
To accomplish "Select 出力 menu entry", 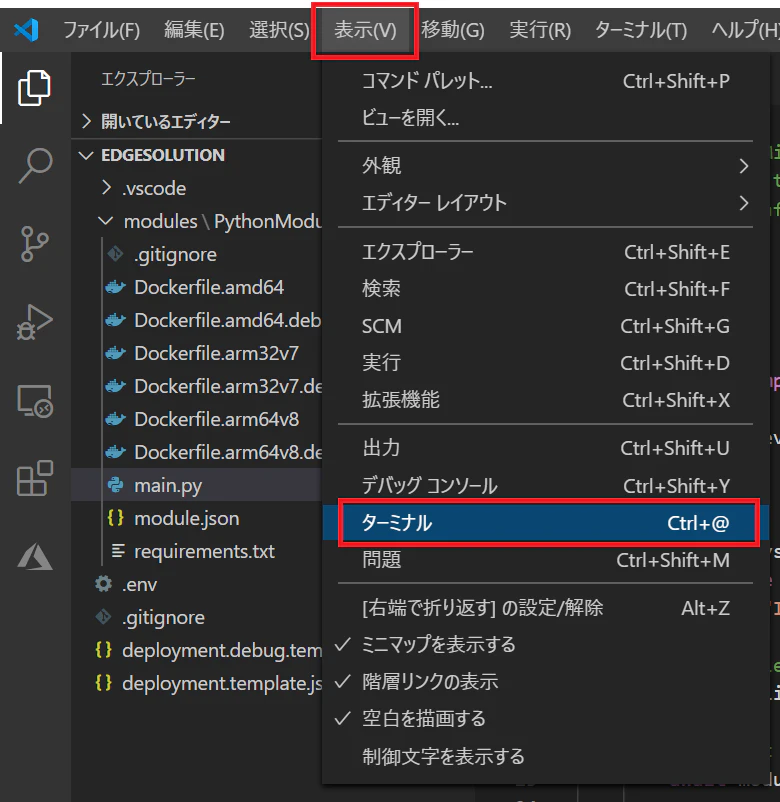I will (545, 449).
